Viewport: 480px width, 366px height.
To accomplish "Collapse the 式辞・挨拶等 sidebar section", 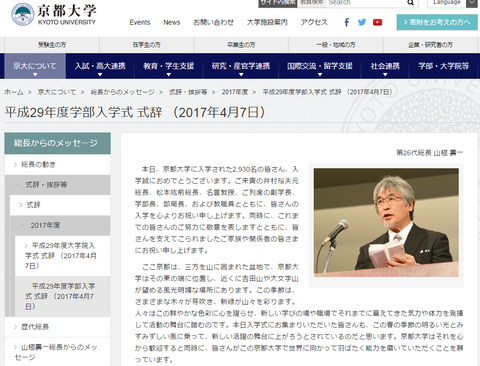I will pyautogui.click(x=57, y=185).
